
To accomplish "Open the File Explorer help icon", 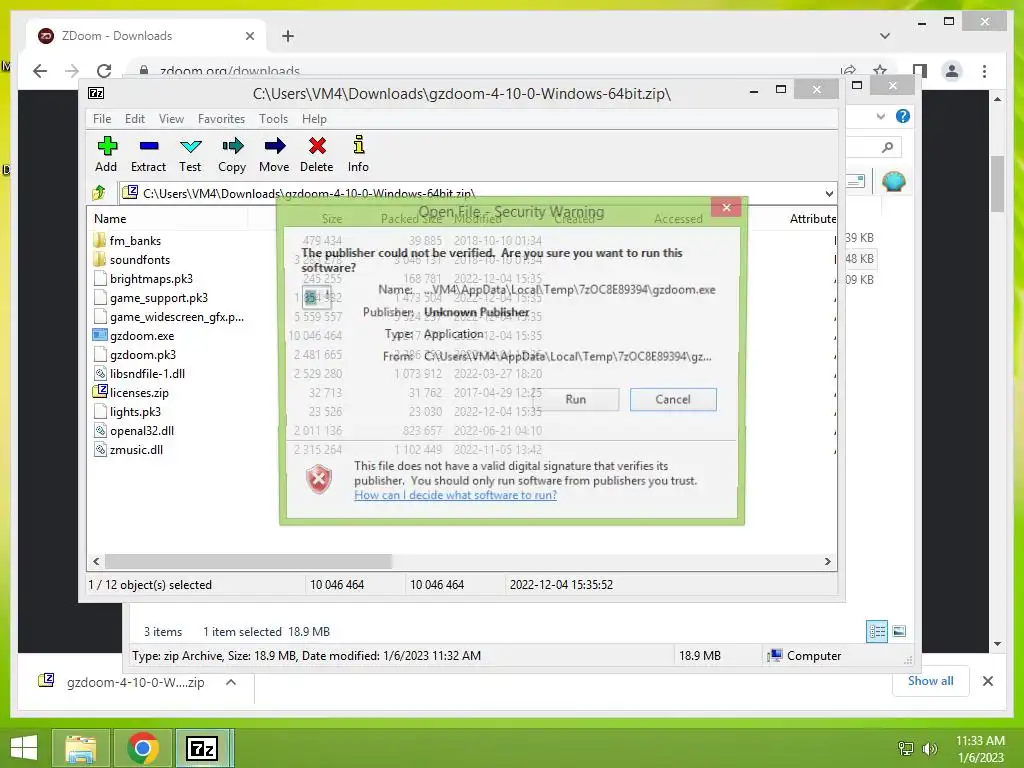I will coord(903,116).
